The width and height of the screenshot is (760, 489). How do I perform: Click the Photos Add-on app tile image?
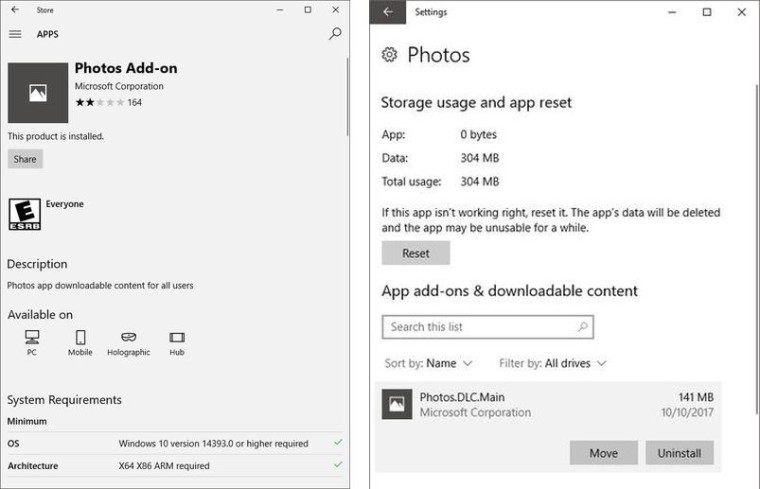point(38,92)
